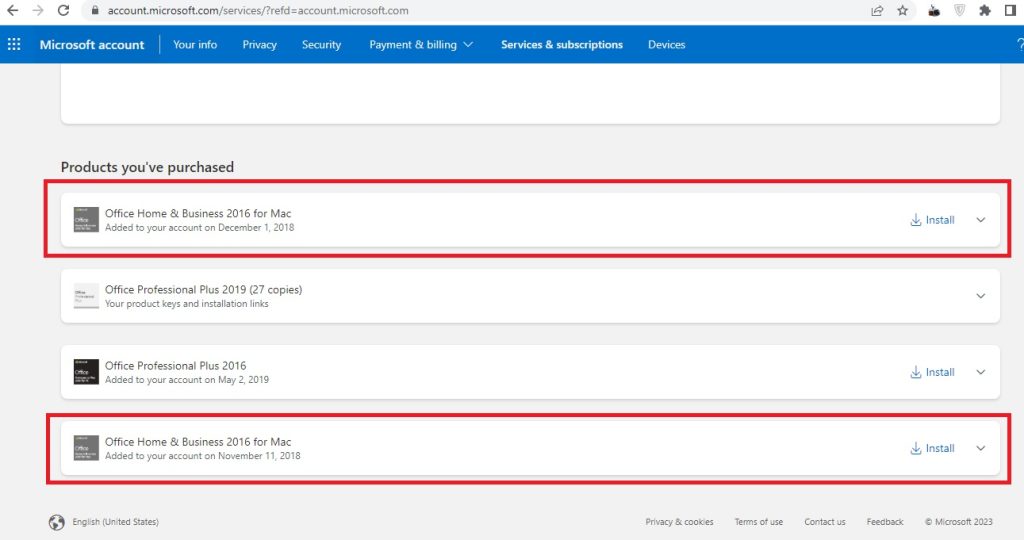
Task: Open the browser side panel icon
Action: (1010, 11)
